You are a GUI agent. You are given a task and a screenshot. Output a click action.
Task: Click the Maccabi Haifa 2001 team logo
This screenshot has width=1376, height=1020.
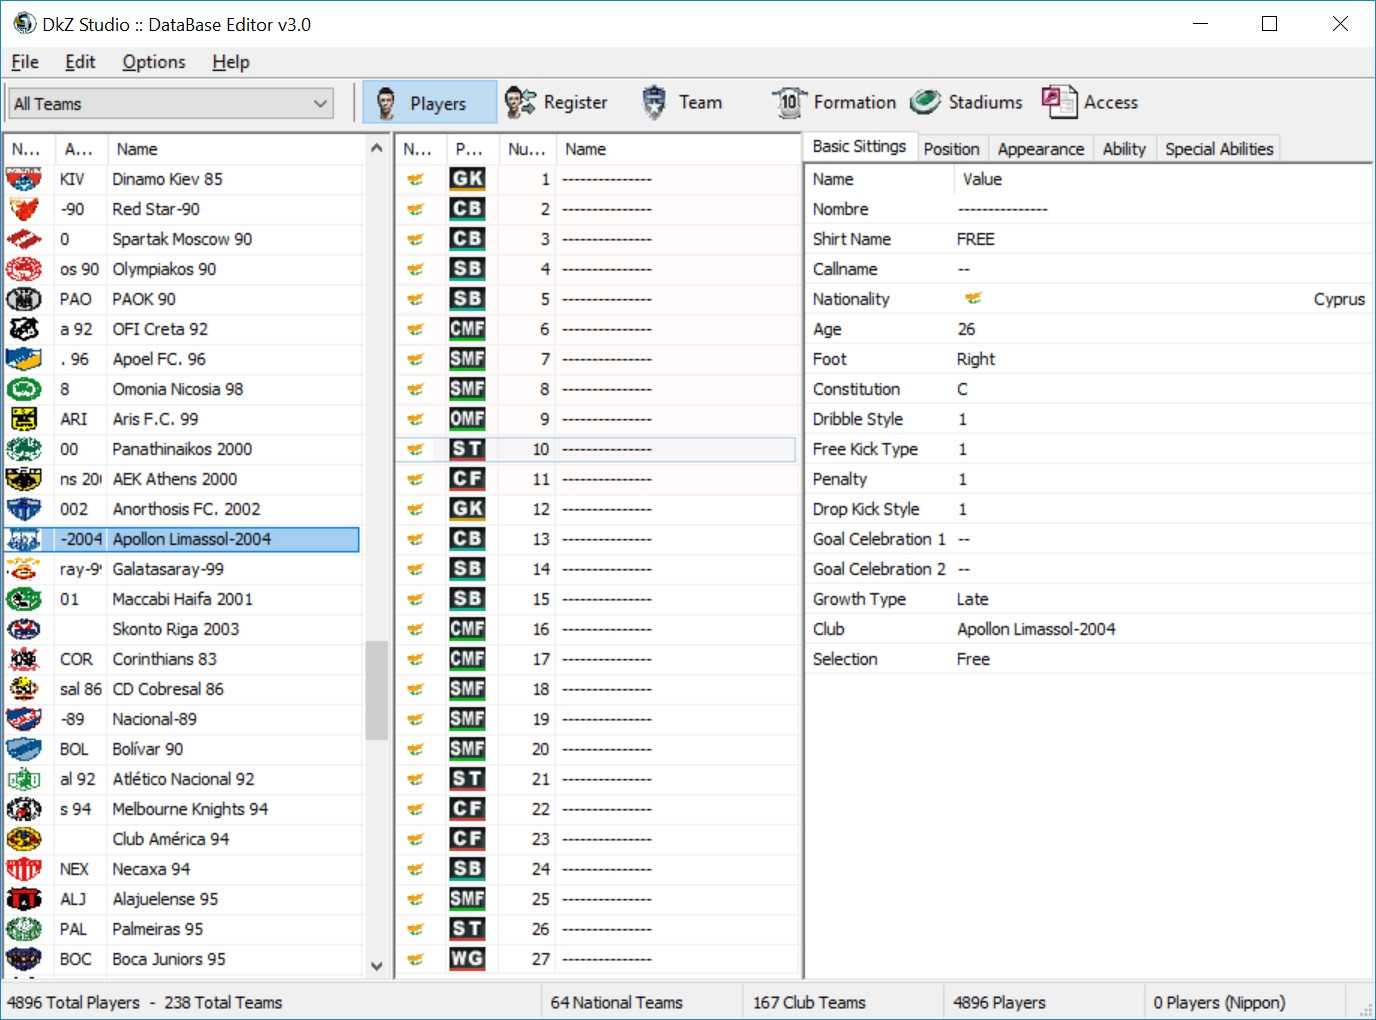coord(24,599)
